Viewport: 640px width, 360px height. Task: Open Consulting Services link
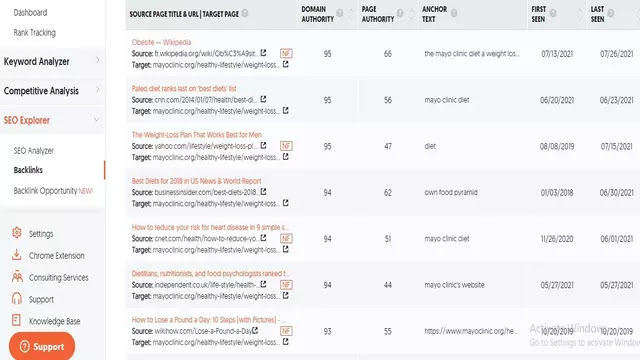[x=58, y=278]
